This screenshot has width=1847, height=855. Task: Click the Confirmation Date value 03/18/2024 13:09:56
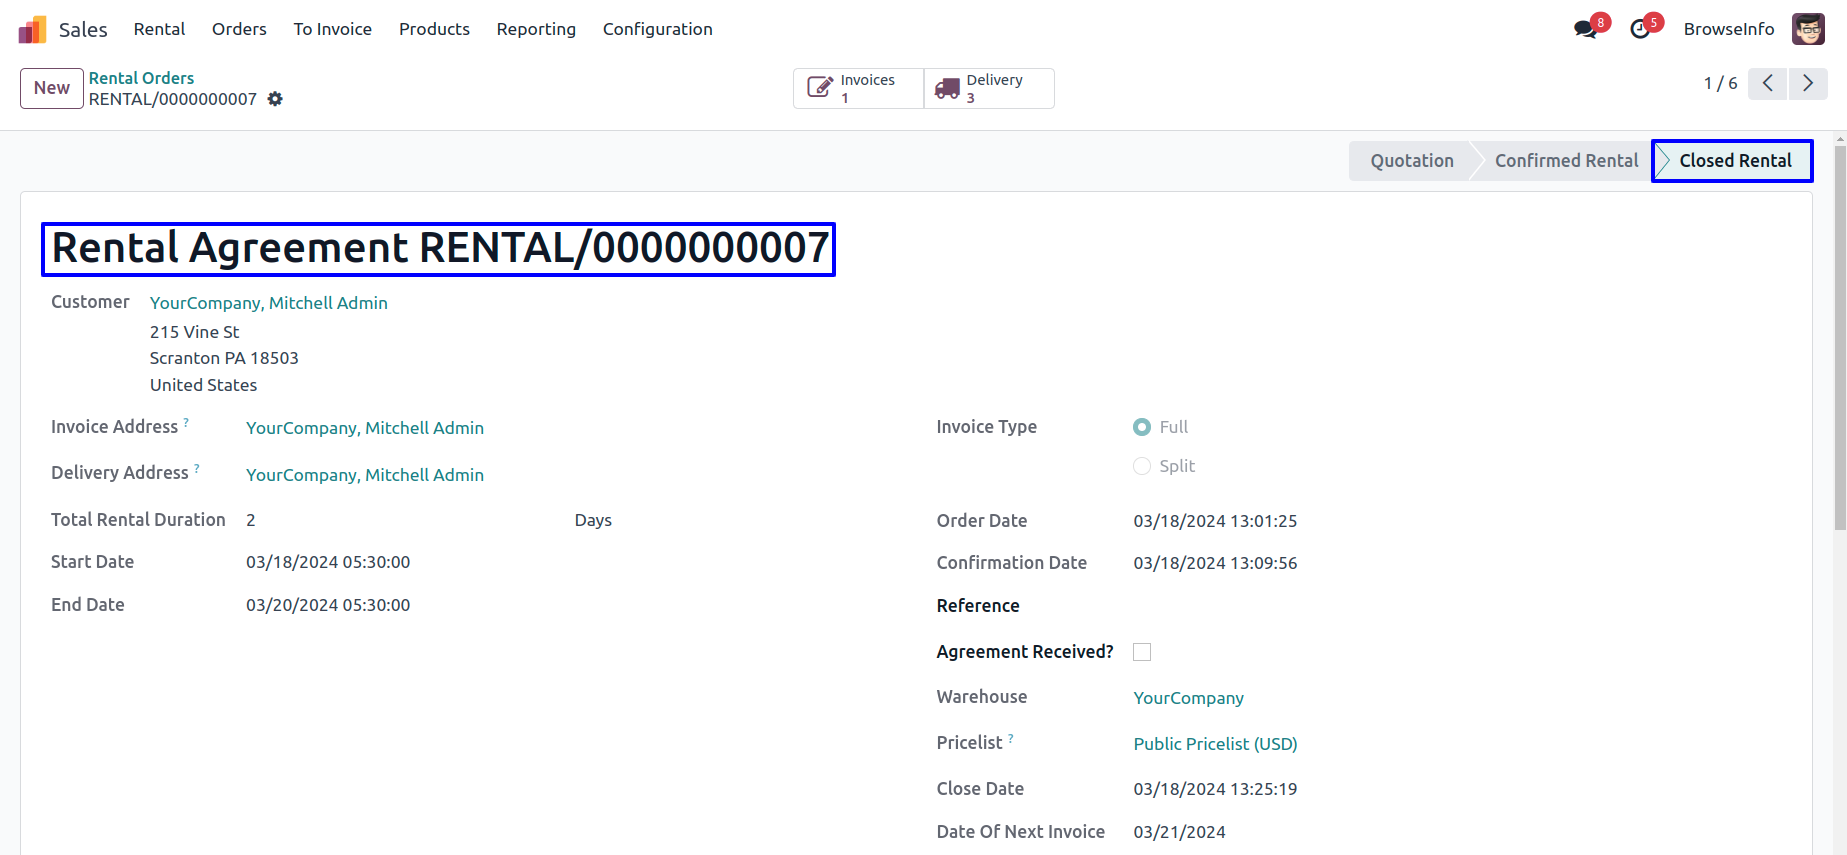pos(1215,563)
